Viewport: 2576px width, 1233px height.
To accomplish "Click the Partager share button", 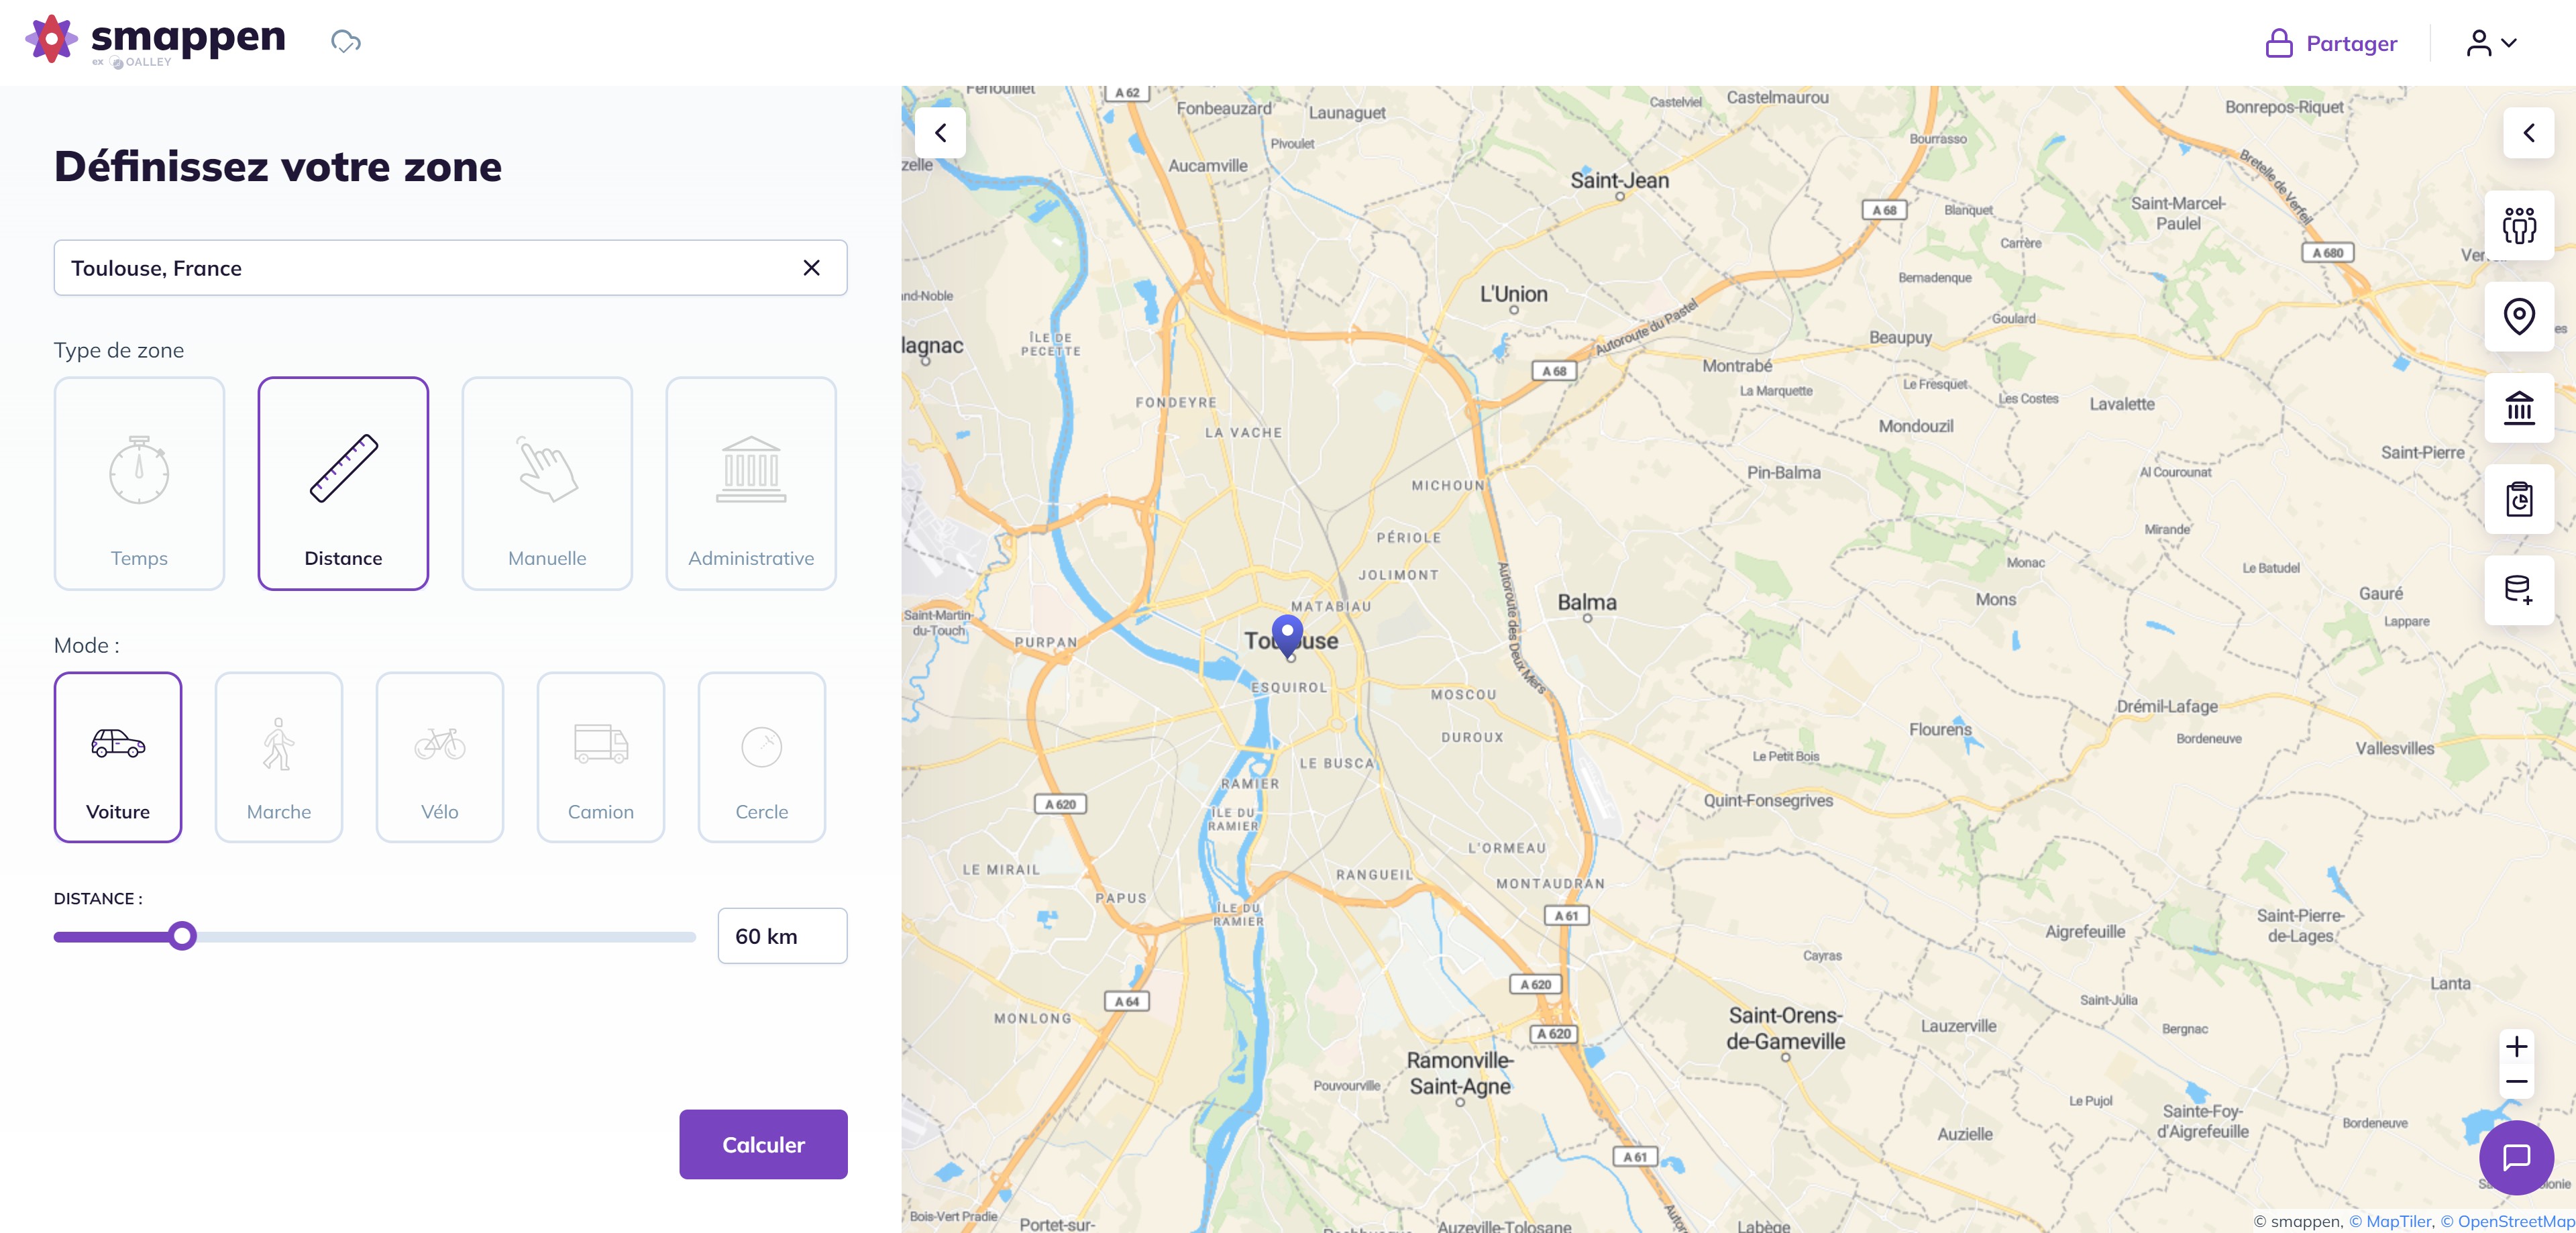I will click(x=2331, y=43).
